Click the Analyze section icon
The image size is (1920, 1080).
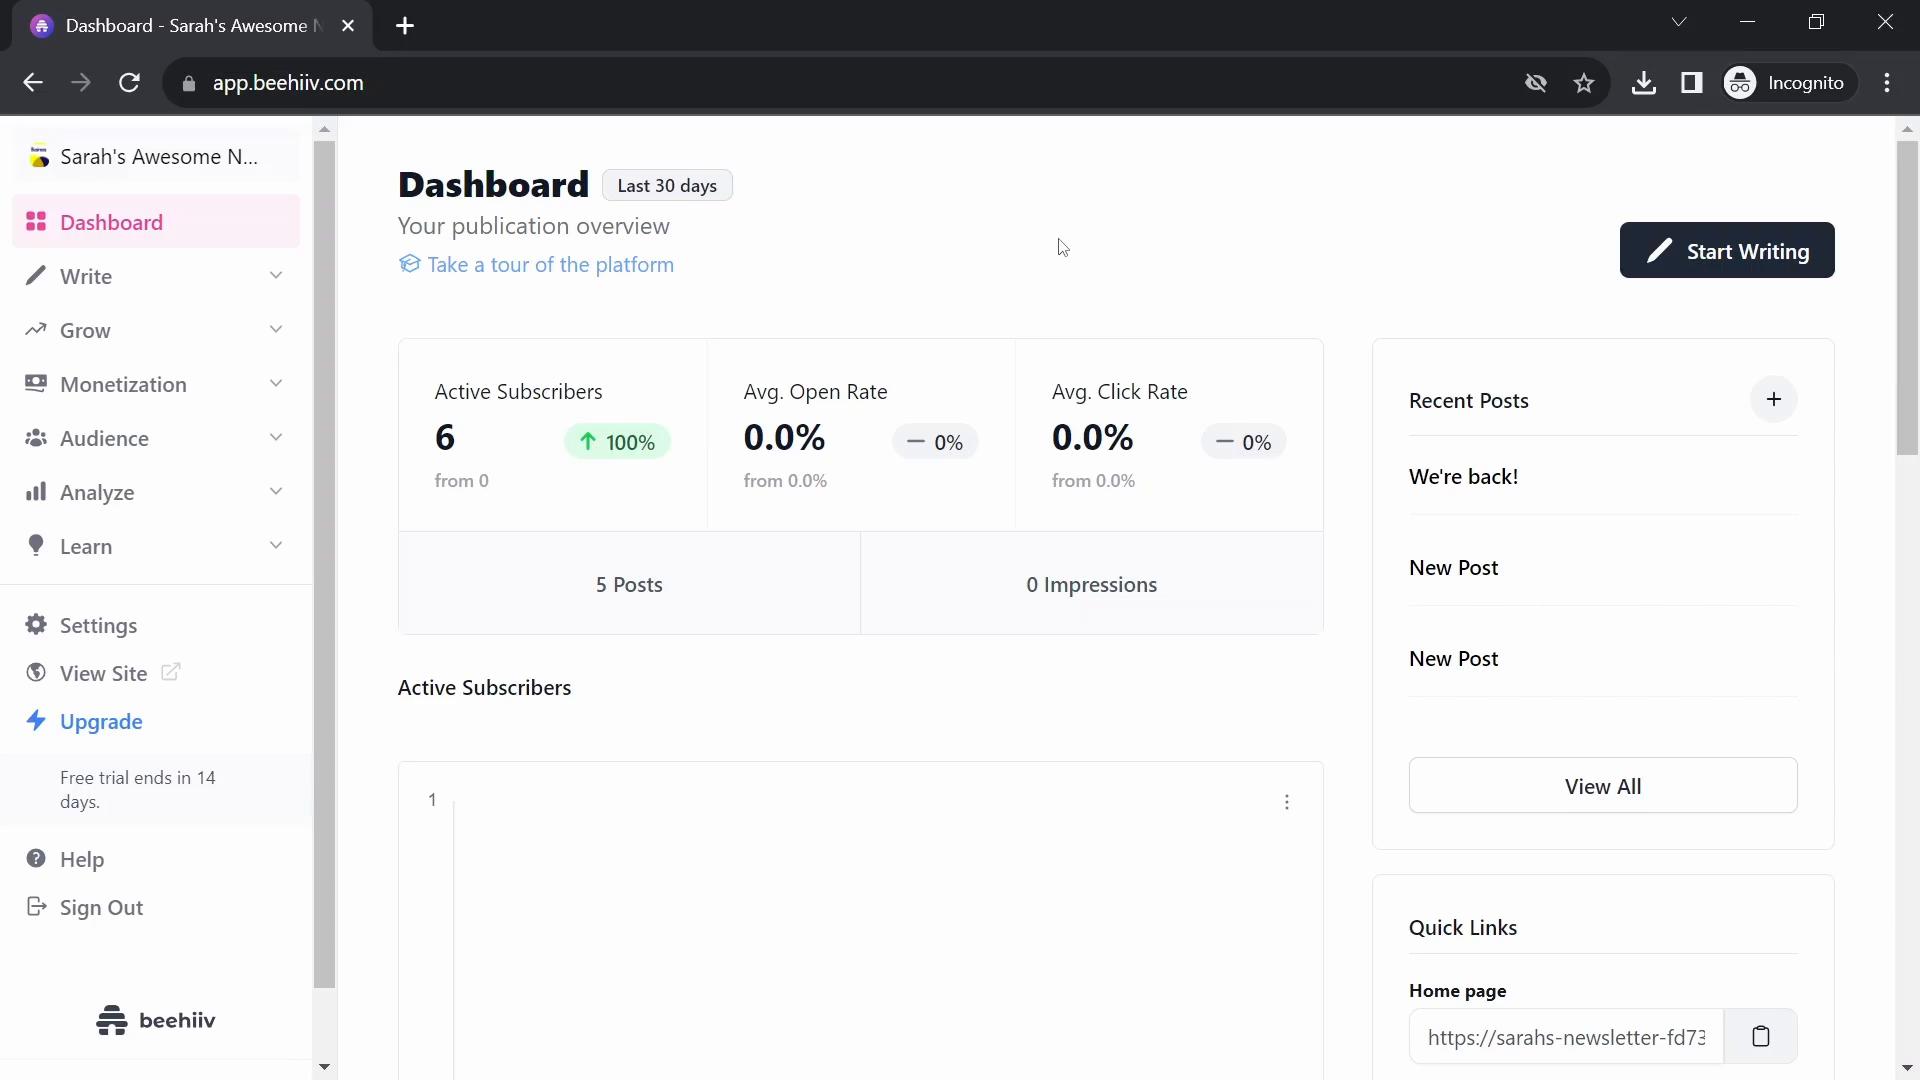[x=36, y=492]
